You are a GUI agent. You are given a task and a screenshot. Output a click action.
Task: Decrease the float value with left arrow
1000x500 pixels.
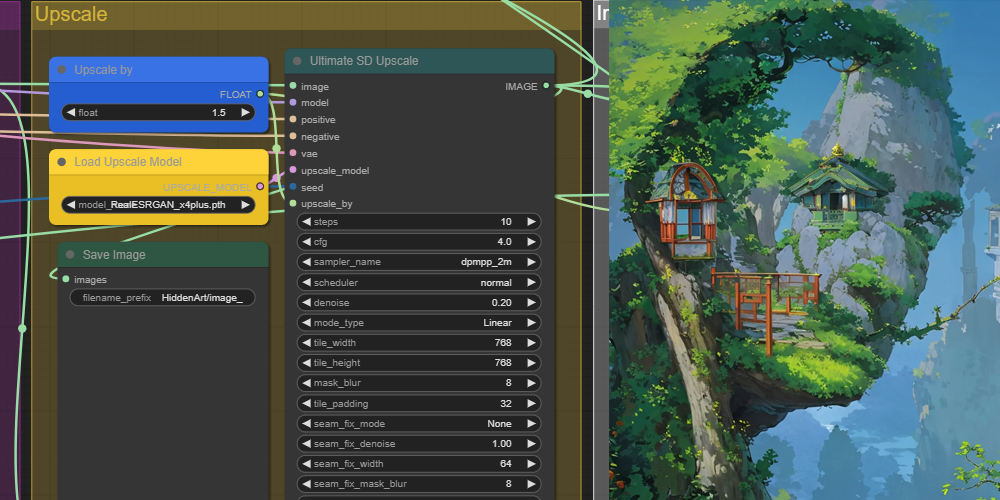pos(71,112)
